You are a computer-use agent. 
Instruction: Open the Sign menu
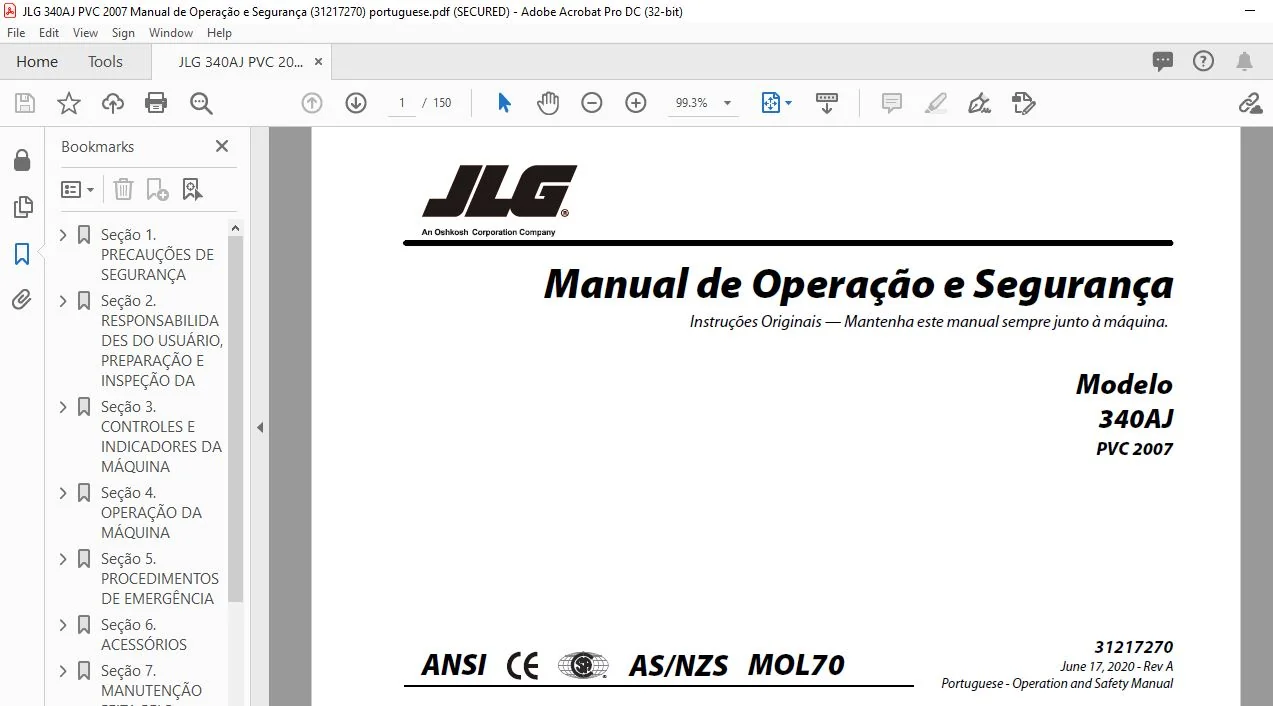pos(123,33)
